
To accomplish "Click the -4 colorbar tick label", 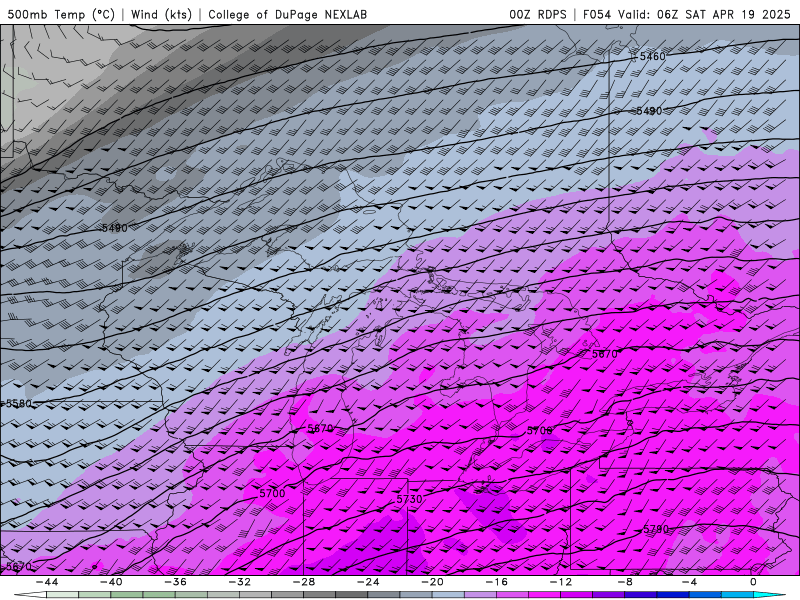I will coord(689,582).
